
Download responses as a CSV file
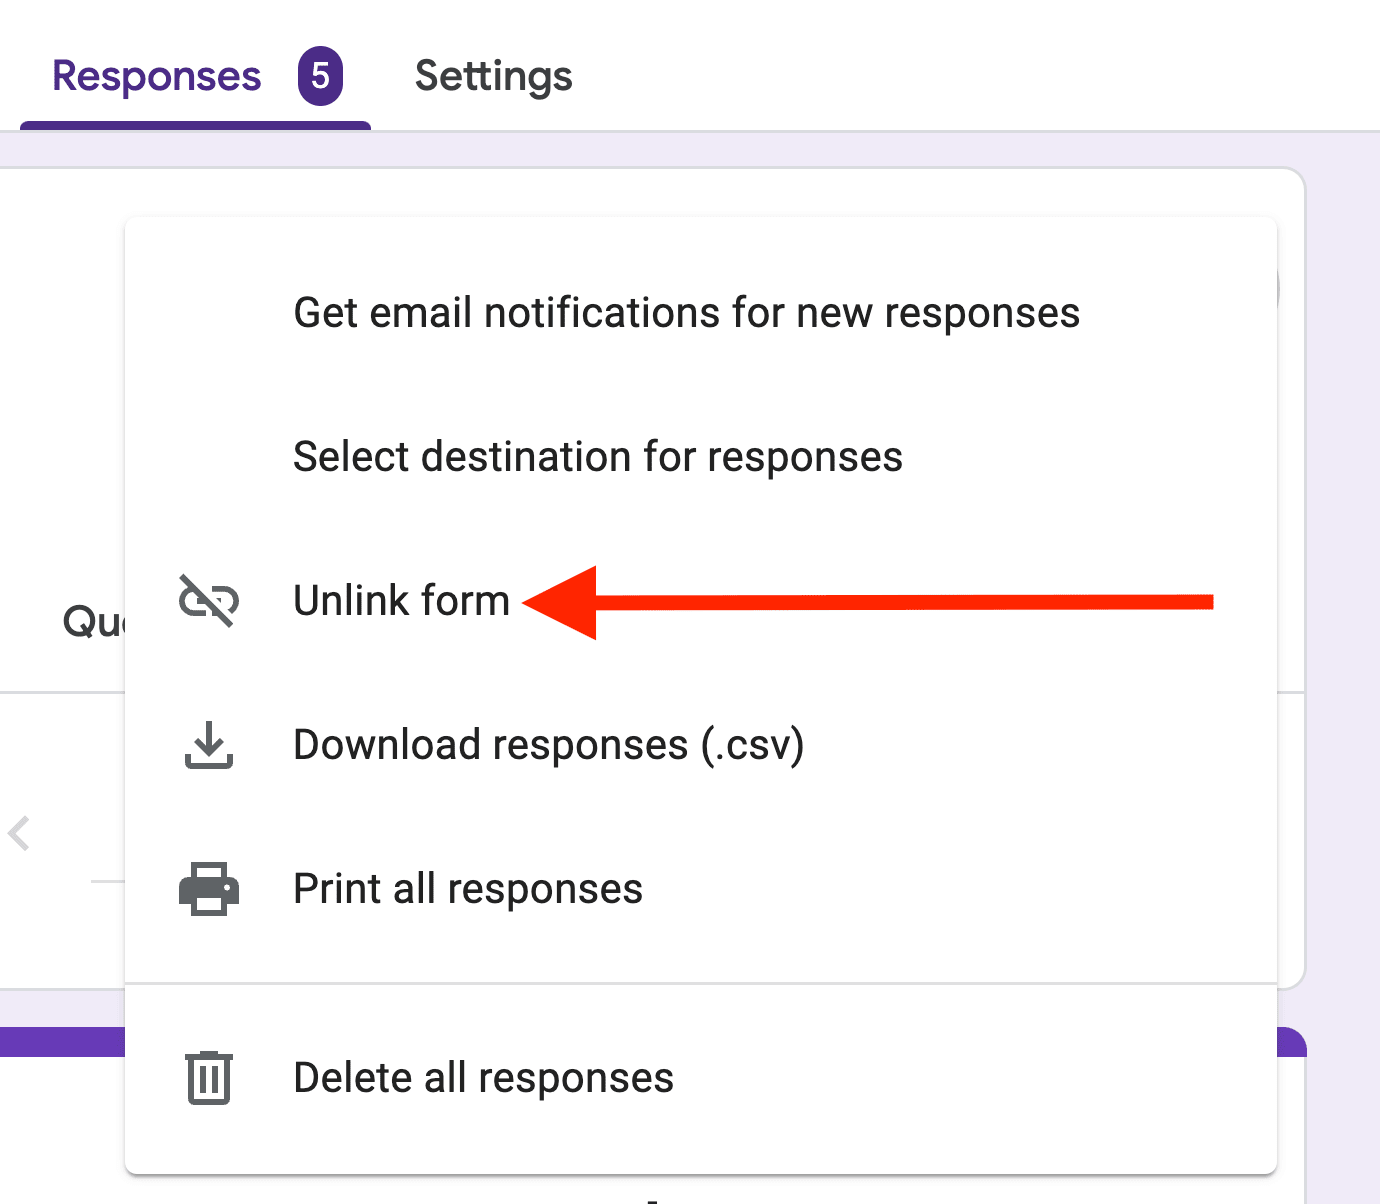pyautogui.click(x=548, y=745)
